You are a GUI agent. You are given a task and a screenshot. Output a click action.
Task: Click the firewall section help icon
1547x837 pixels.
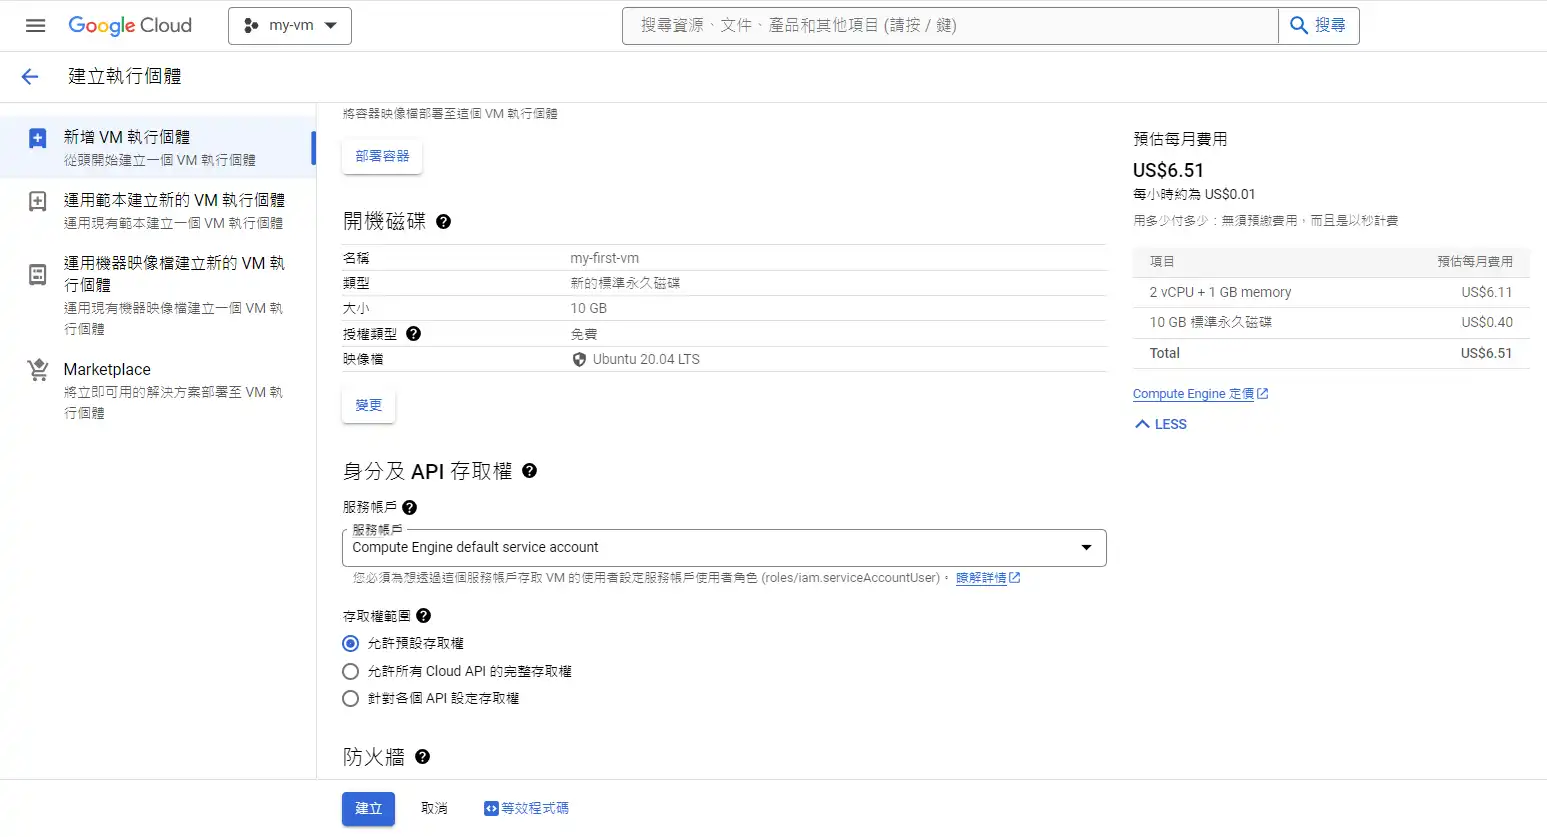coord(423,757)
